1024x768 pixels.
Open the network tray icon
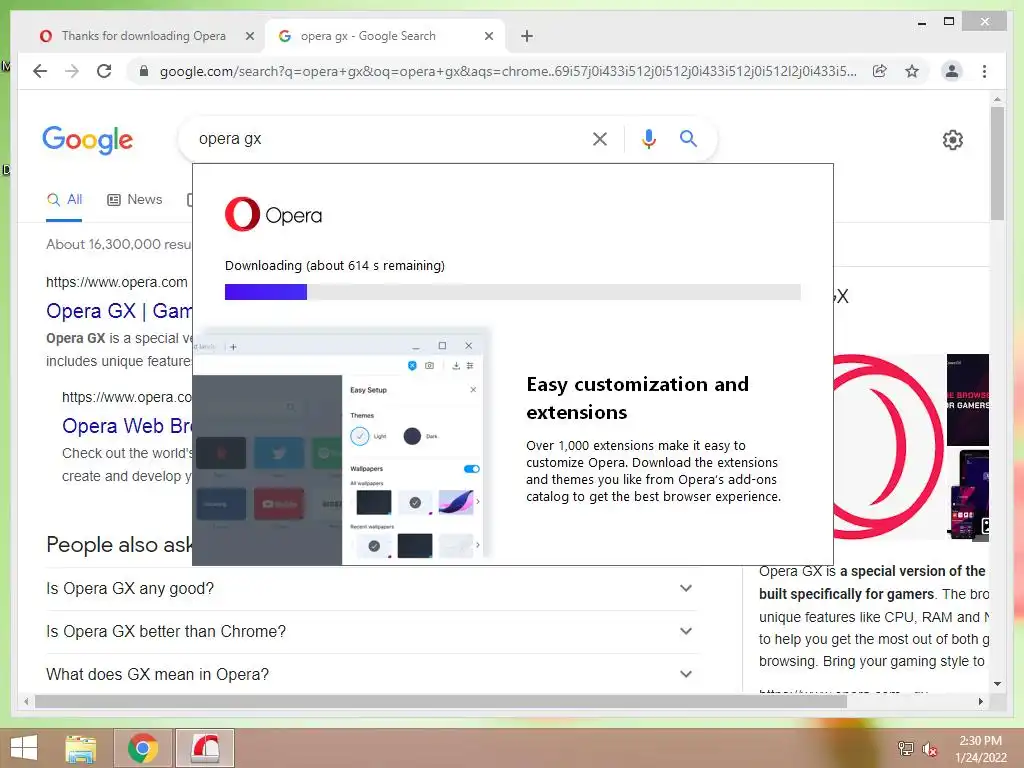coord(905,749)
